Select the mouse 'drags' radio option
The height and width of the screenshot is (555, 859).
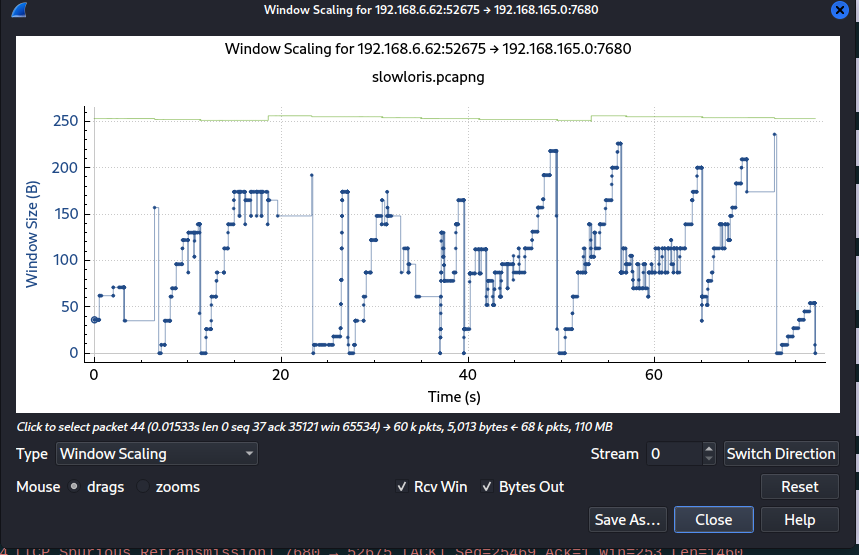coord(76,487)
